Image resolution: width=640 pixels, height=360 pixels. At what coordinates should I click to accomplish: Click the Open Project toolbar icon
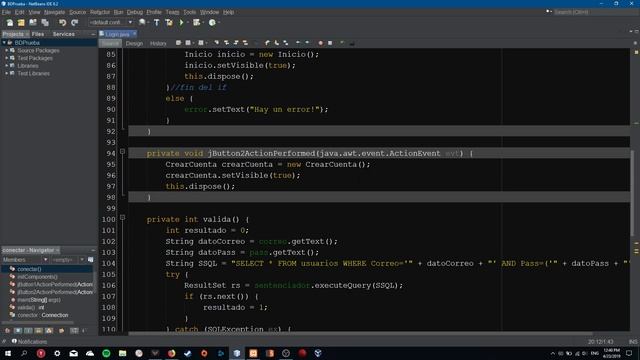pos(33,22)
